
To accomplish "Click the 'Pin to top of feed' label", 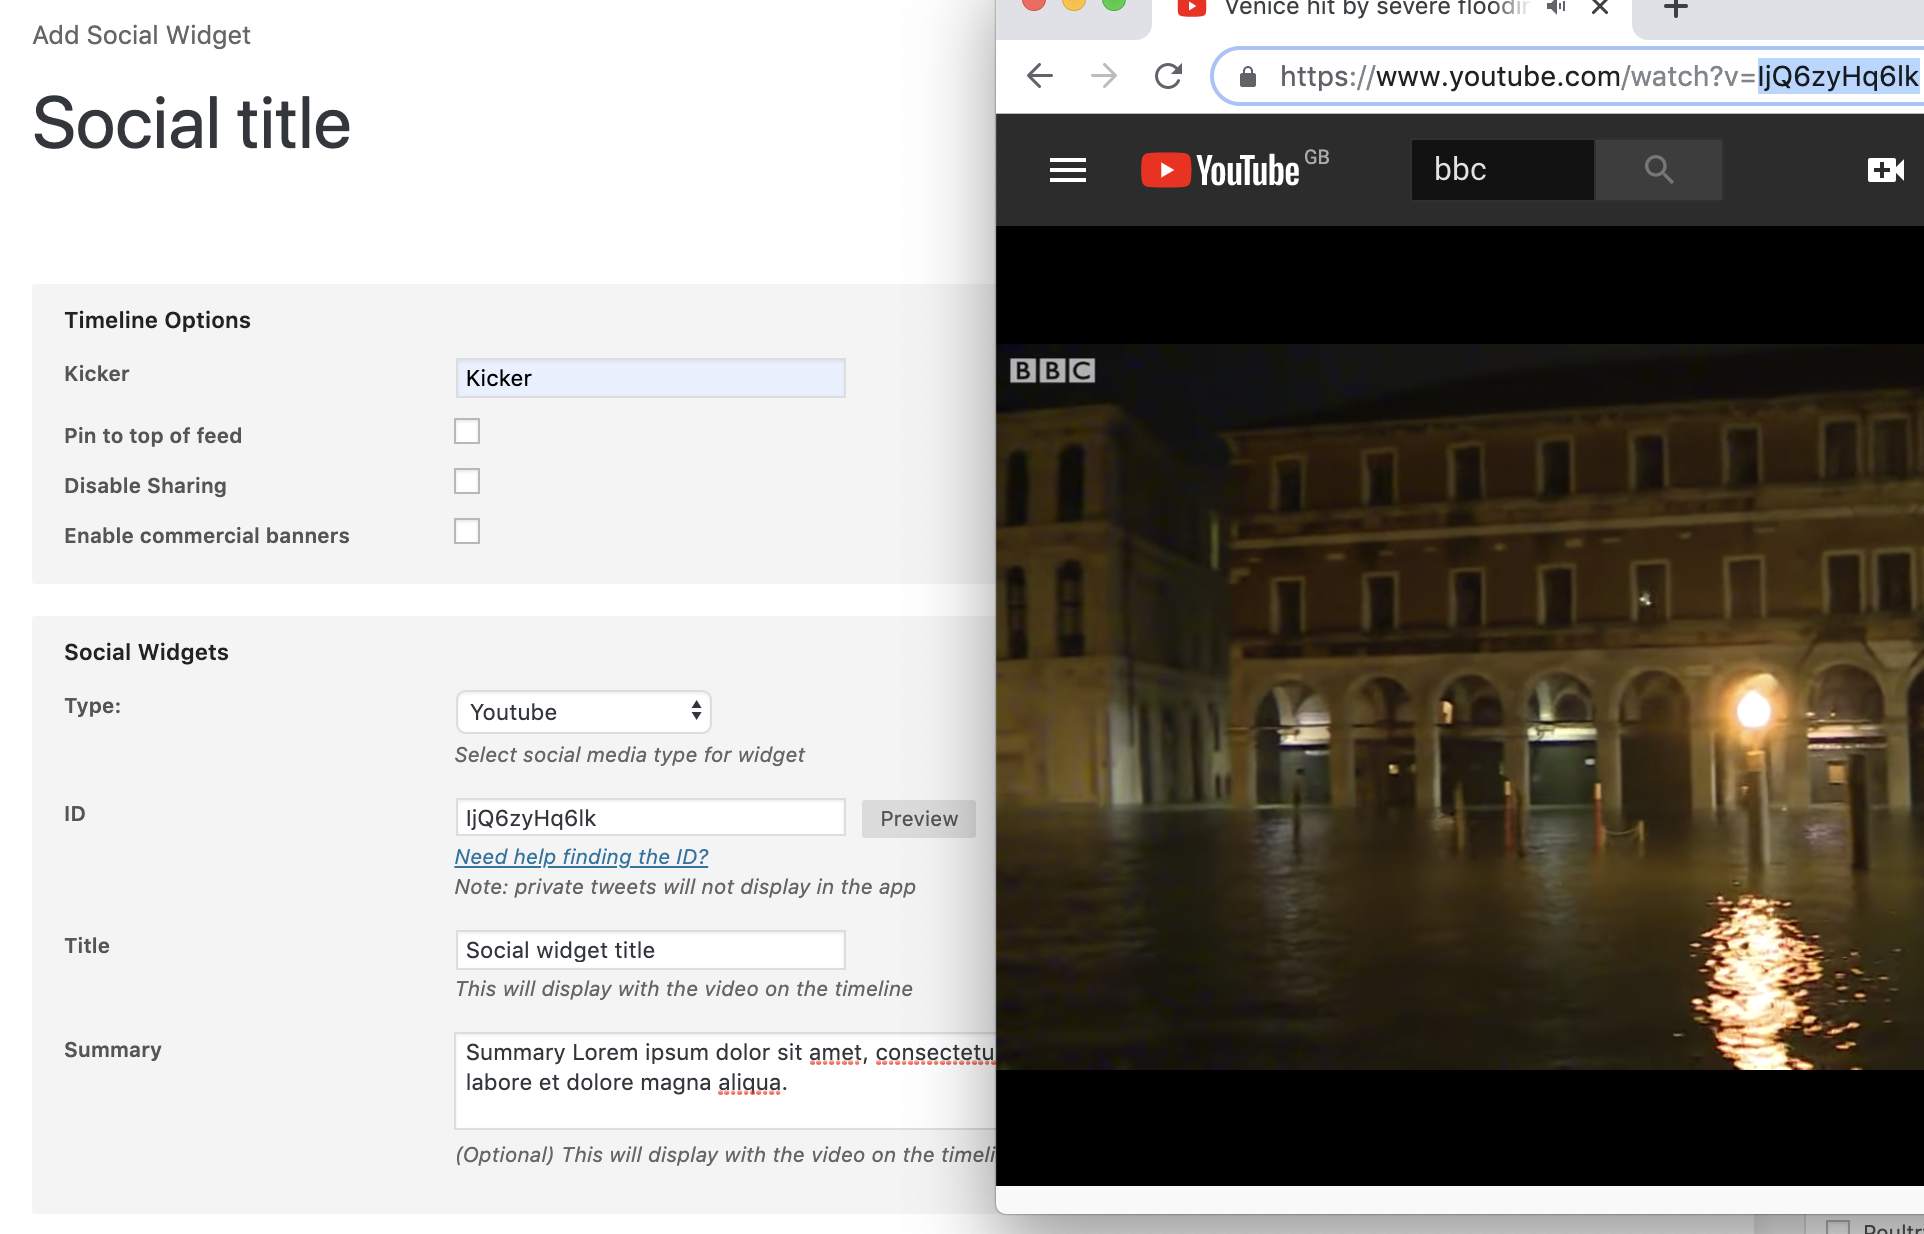I will click(153, 436).
